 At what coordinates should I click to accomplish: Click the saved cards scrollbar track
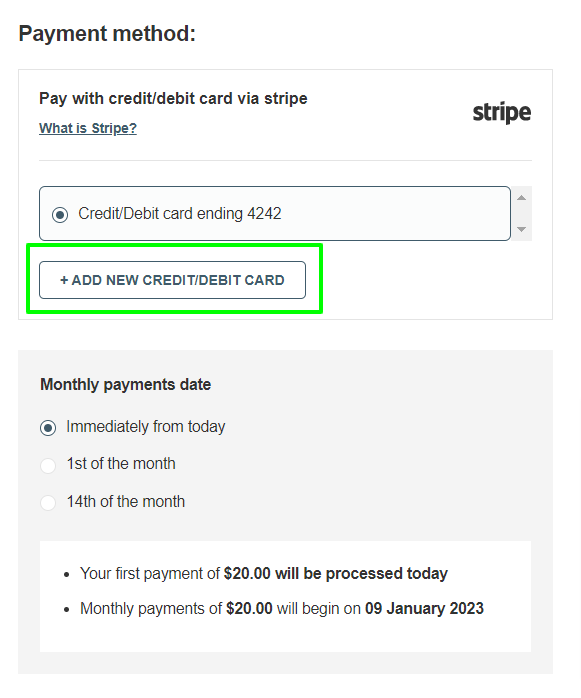[521, 214]
